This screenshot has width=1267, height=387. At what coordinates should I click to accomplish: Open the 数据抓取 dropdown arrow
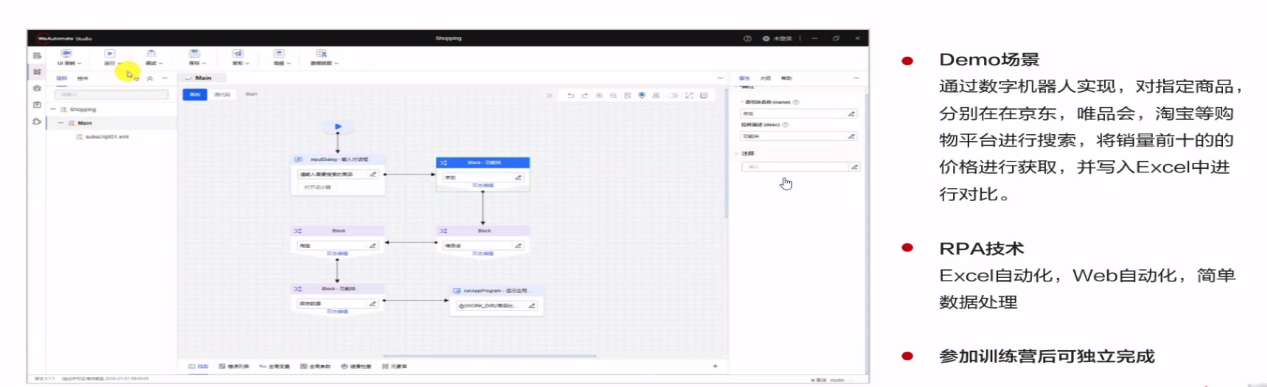[x=337, y=63]
